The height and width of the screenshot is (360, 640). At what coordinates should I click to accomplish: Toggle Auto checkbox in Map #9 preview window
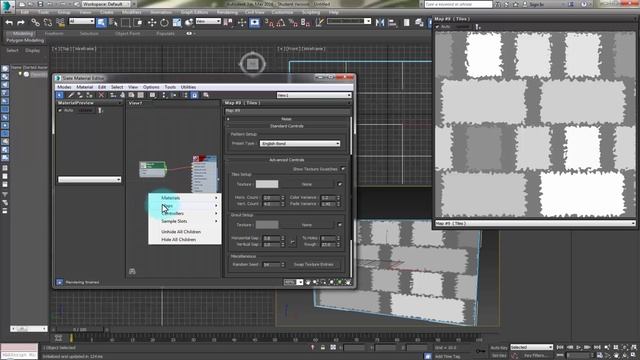click(438, 27)
